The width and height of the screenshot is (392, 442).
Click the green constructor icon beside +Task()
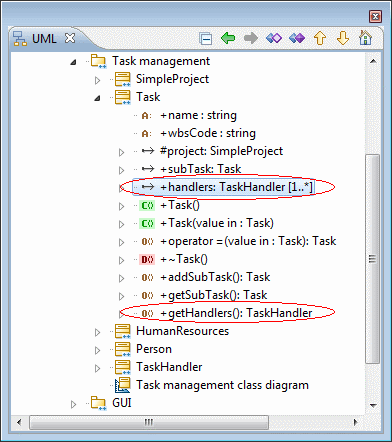(147, 205)
